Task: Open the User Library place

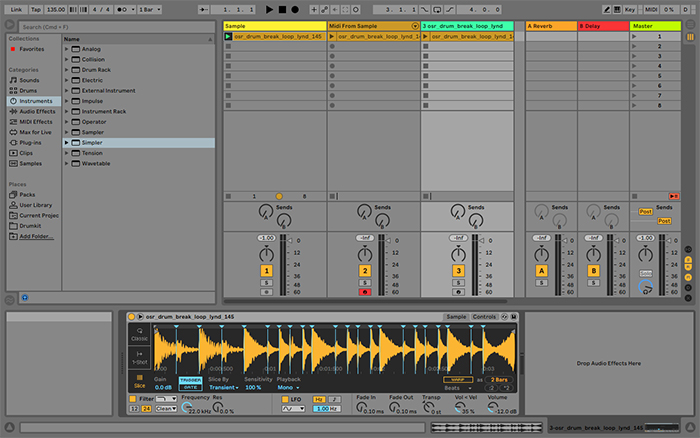Action: (35, 205)
